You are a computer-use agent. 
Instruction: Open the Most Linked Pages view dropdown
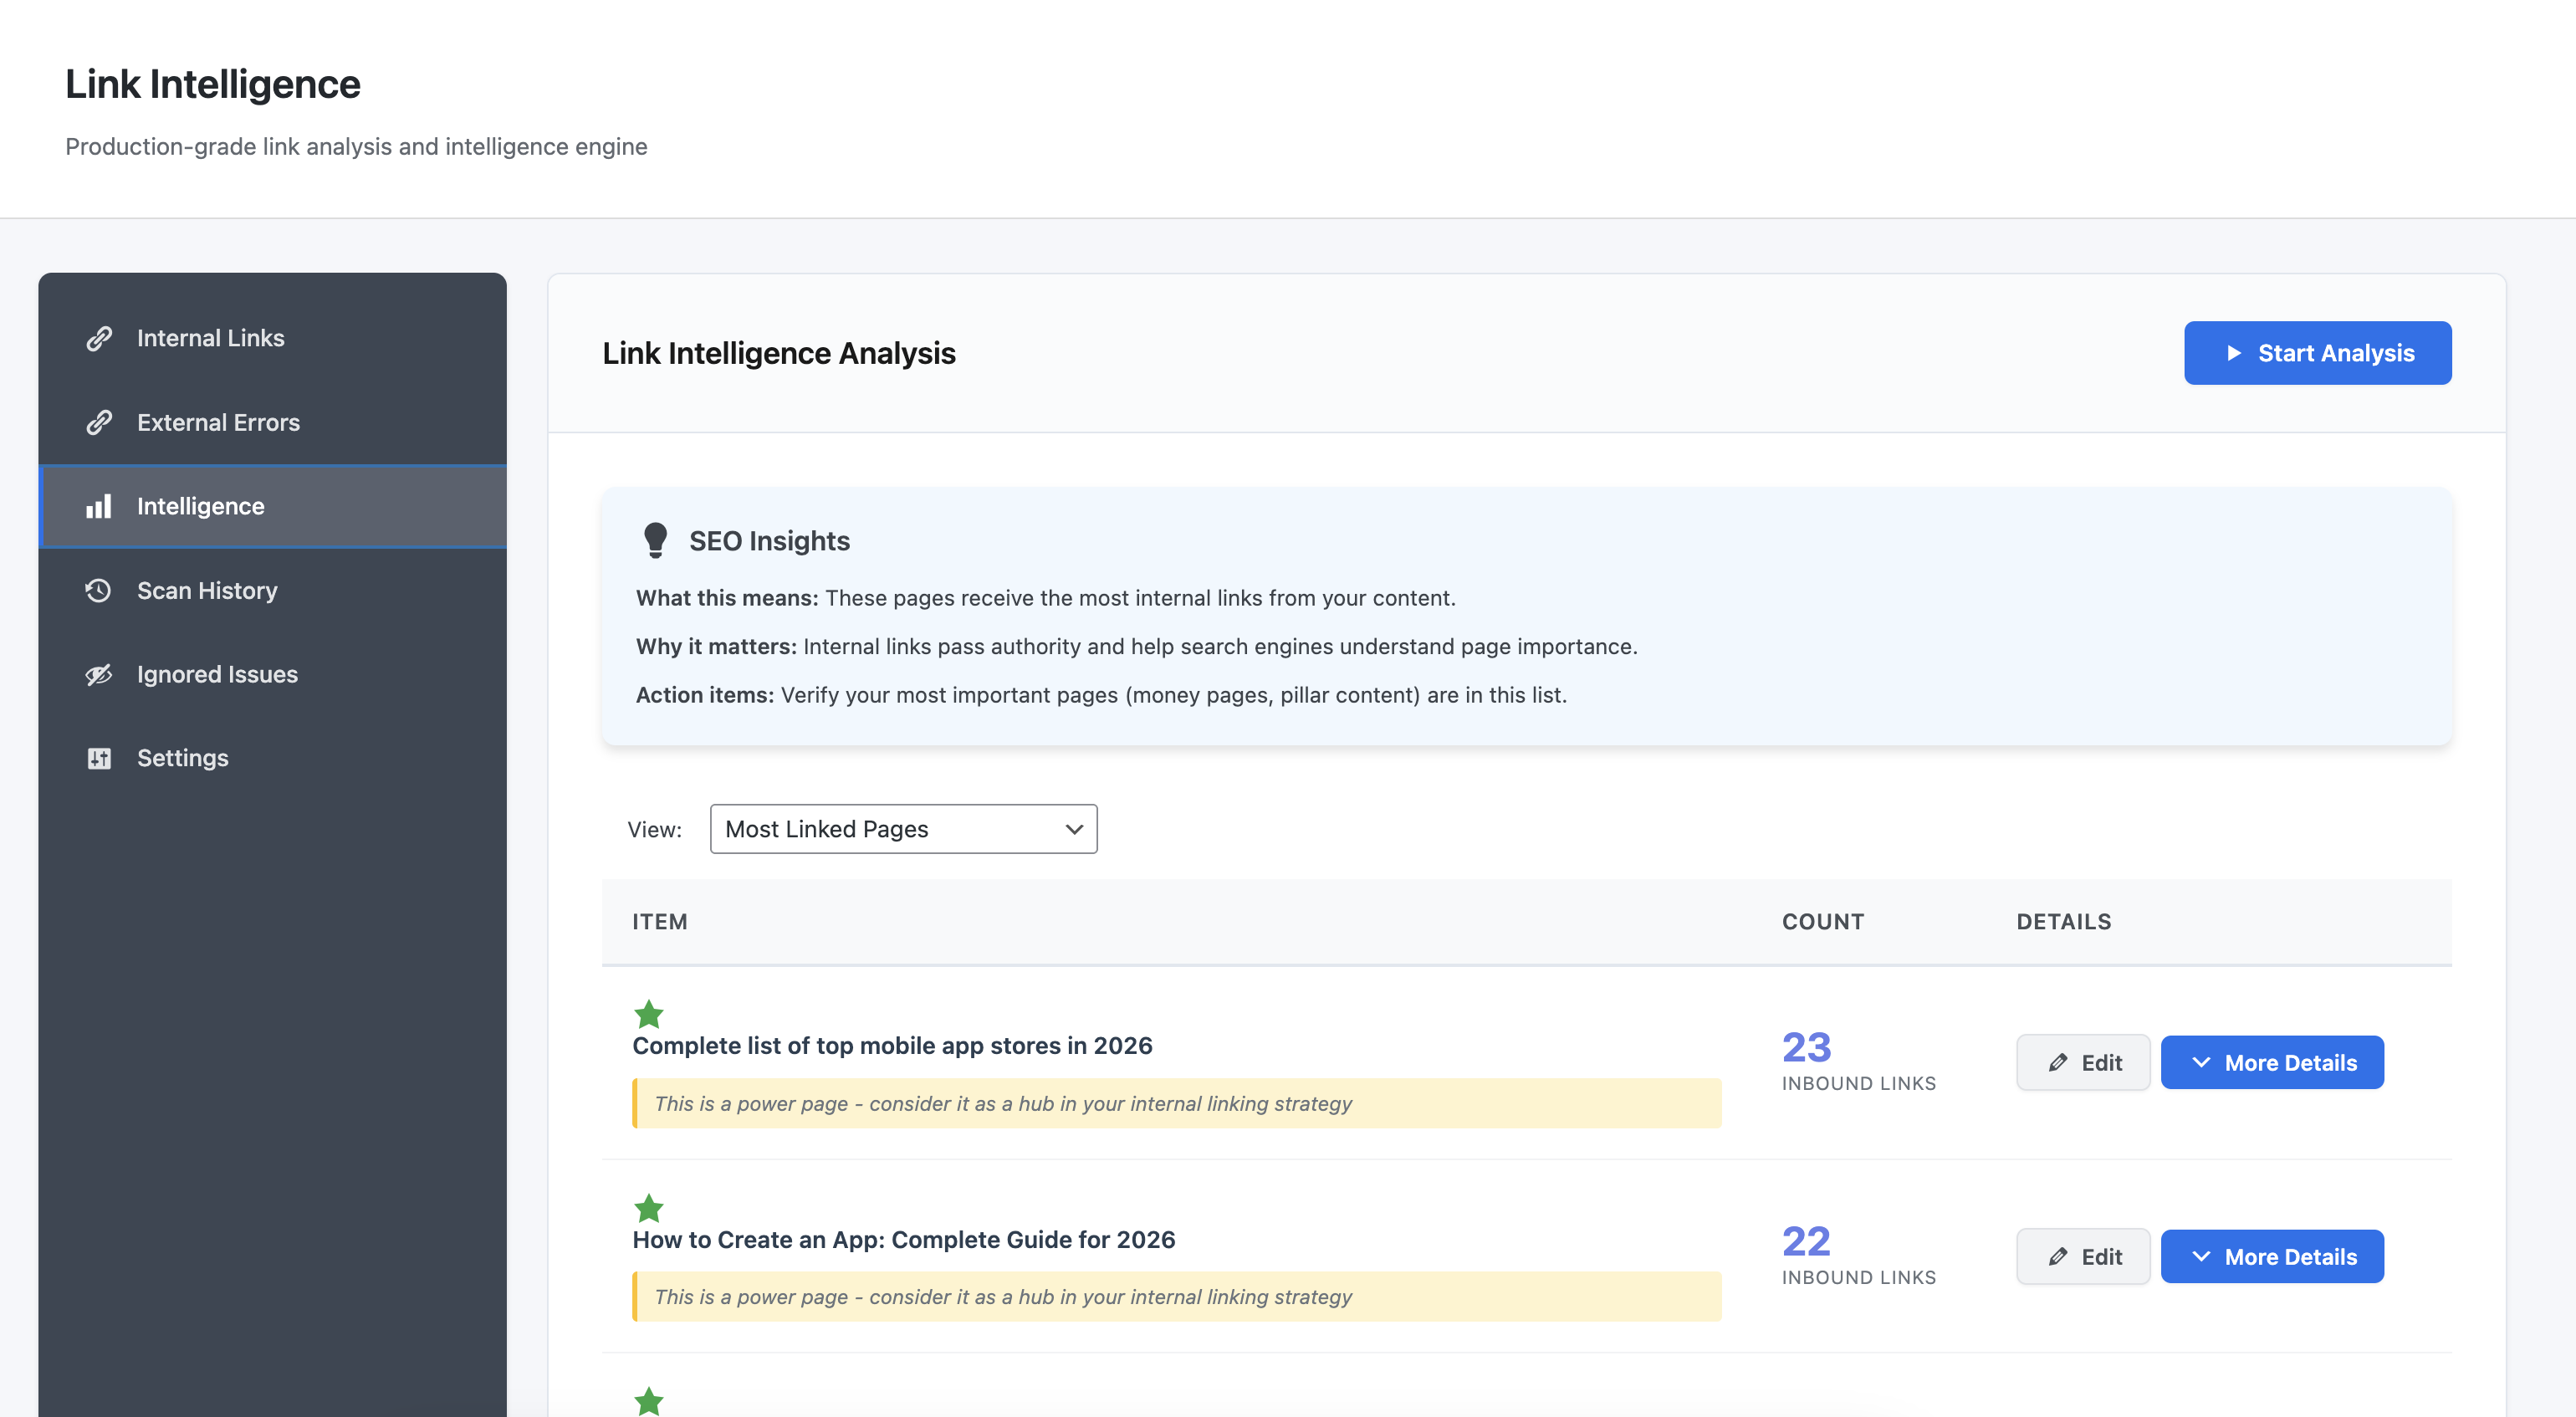[902, 829]
